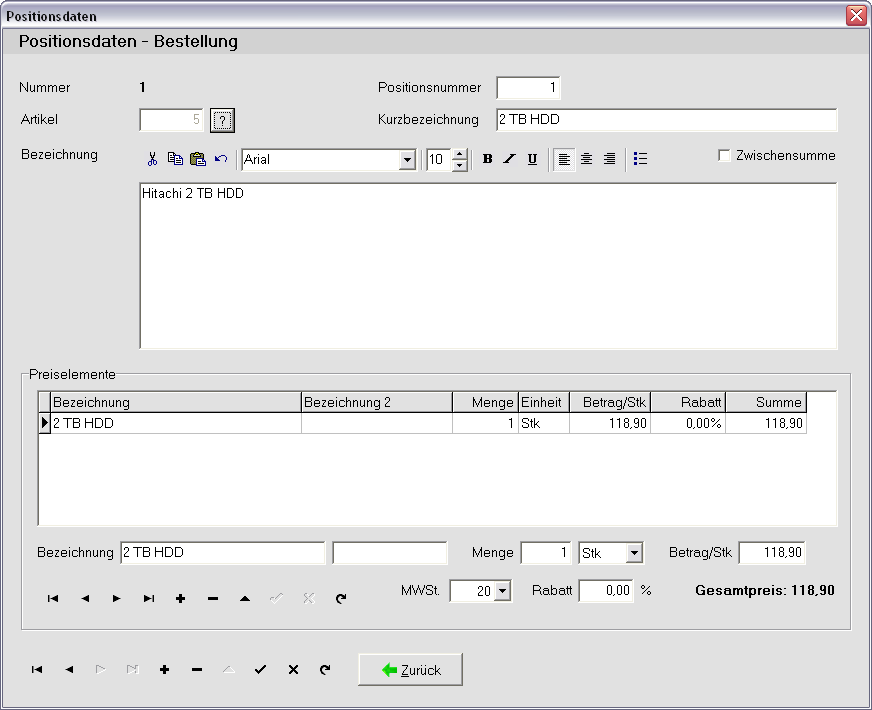Click the Betrag/Stk input field
The image size is (872, 710).
tap(772, 553)
